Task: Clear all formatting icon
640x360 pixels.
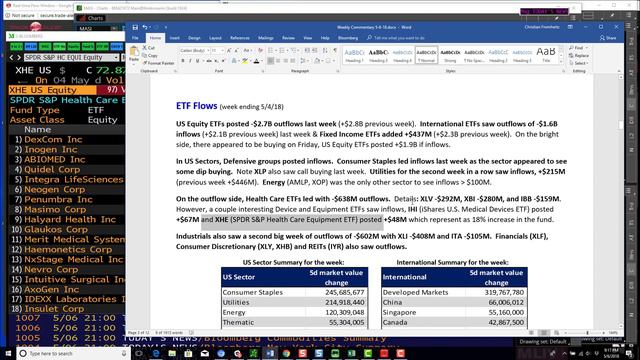Action: (x=260, y=50)
